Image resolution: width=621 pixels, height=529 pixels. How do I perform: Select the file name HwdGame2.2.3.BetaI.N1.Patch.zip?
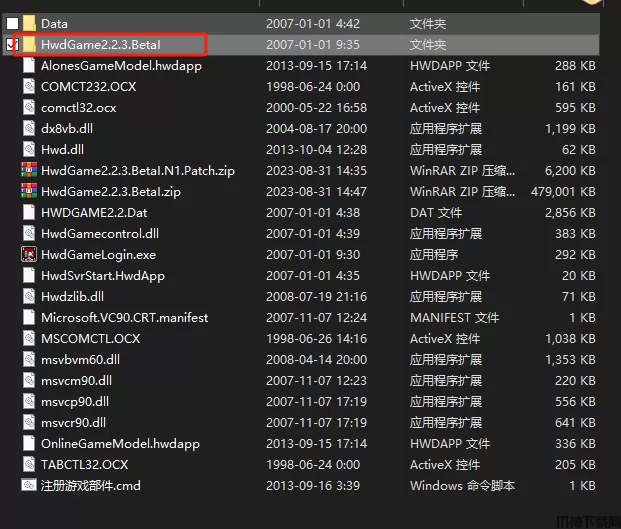[138, 171]
